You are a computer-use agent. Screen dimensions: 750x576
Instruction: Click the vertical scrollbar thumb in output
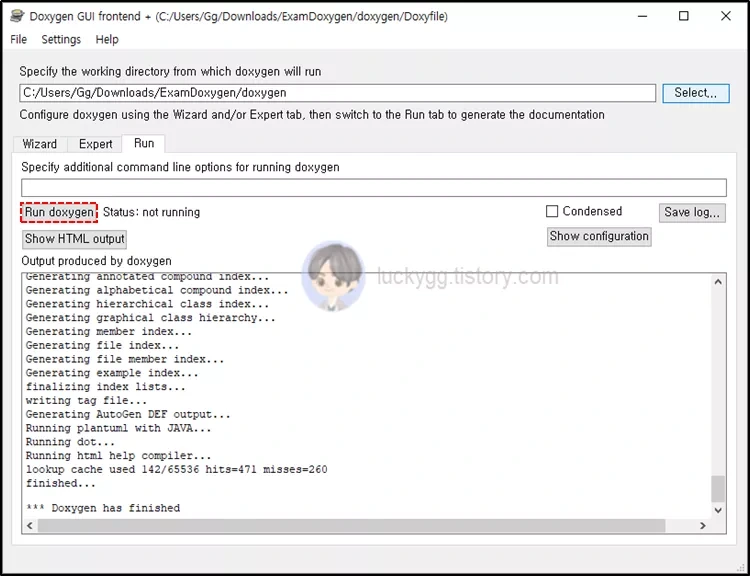718,488
